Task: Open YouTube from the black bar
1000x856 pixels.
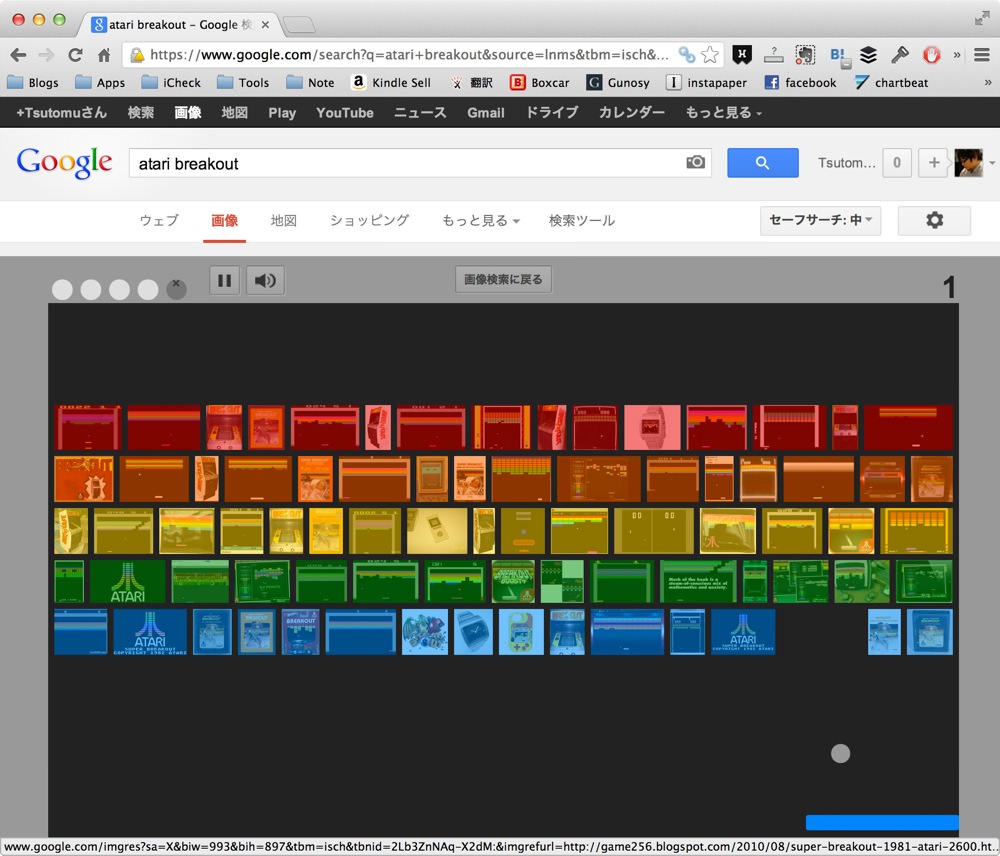Action: point(345,113)
